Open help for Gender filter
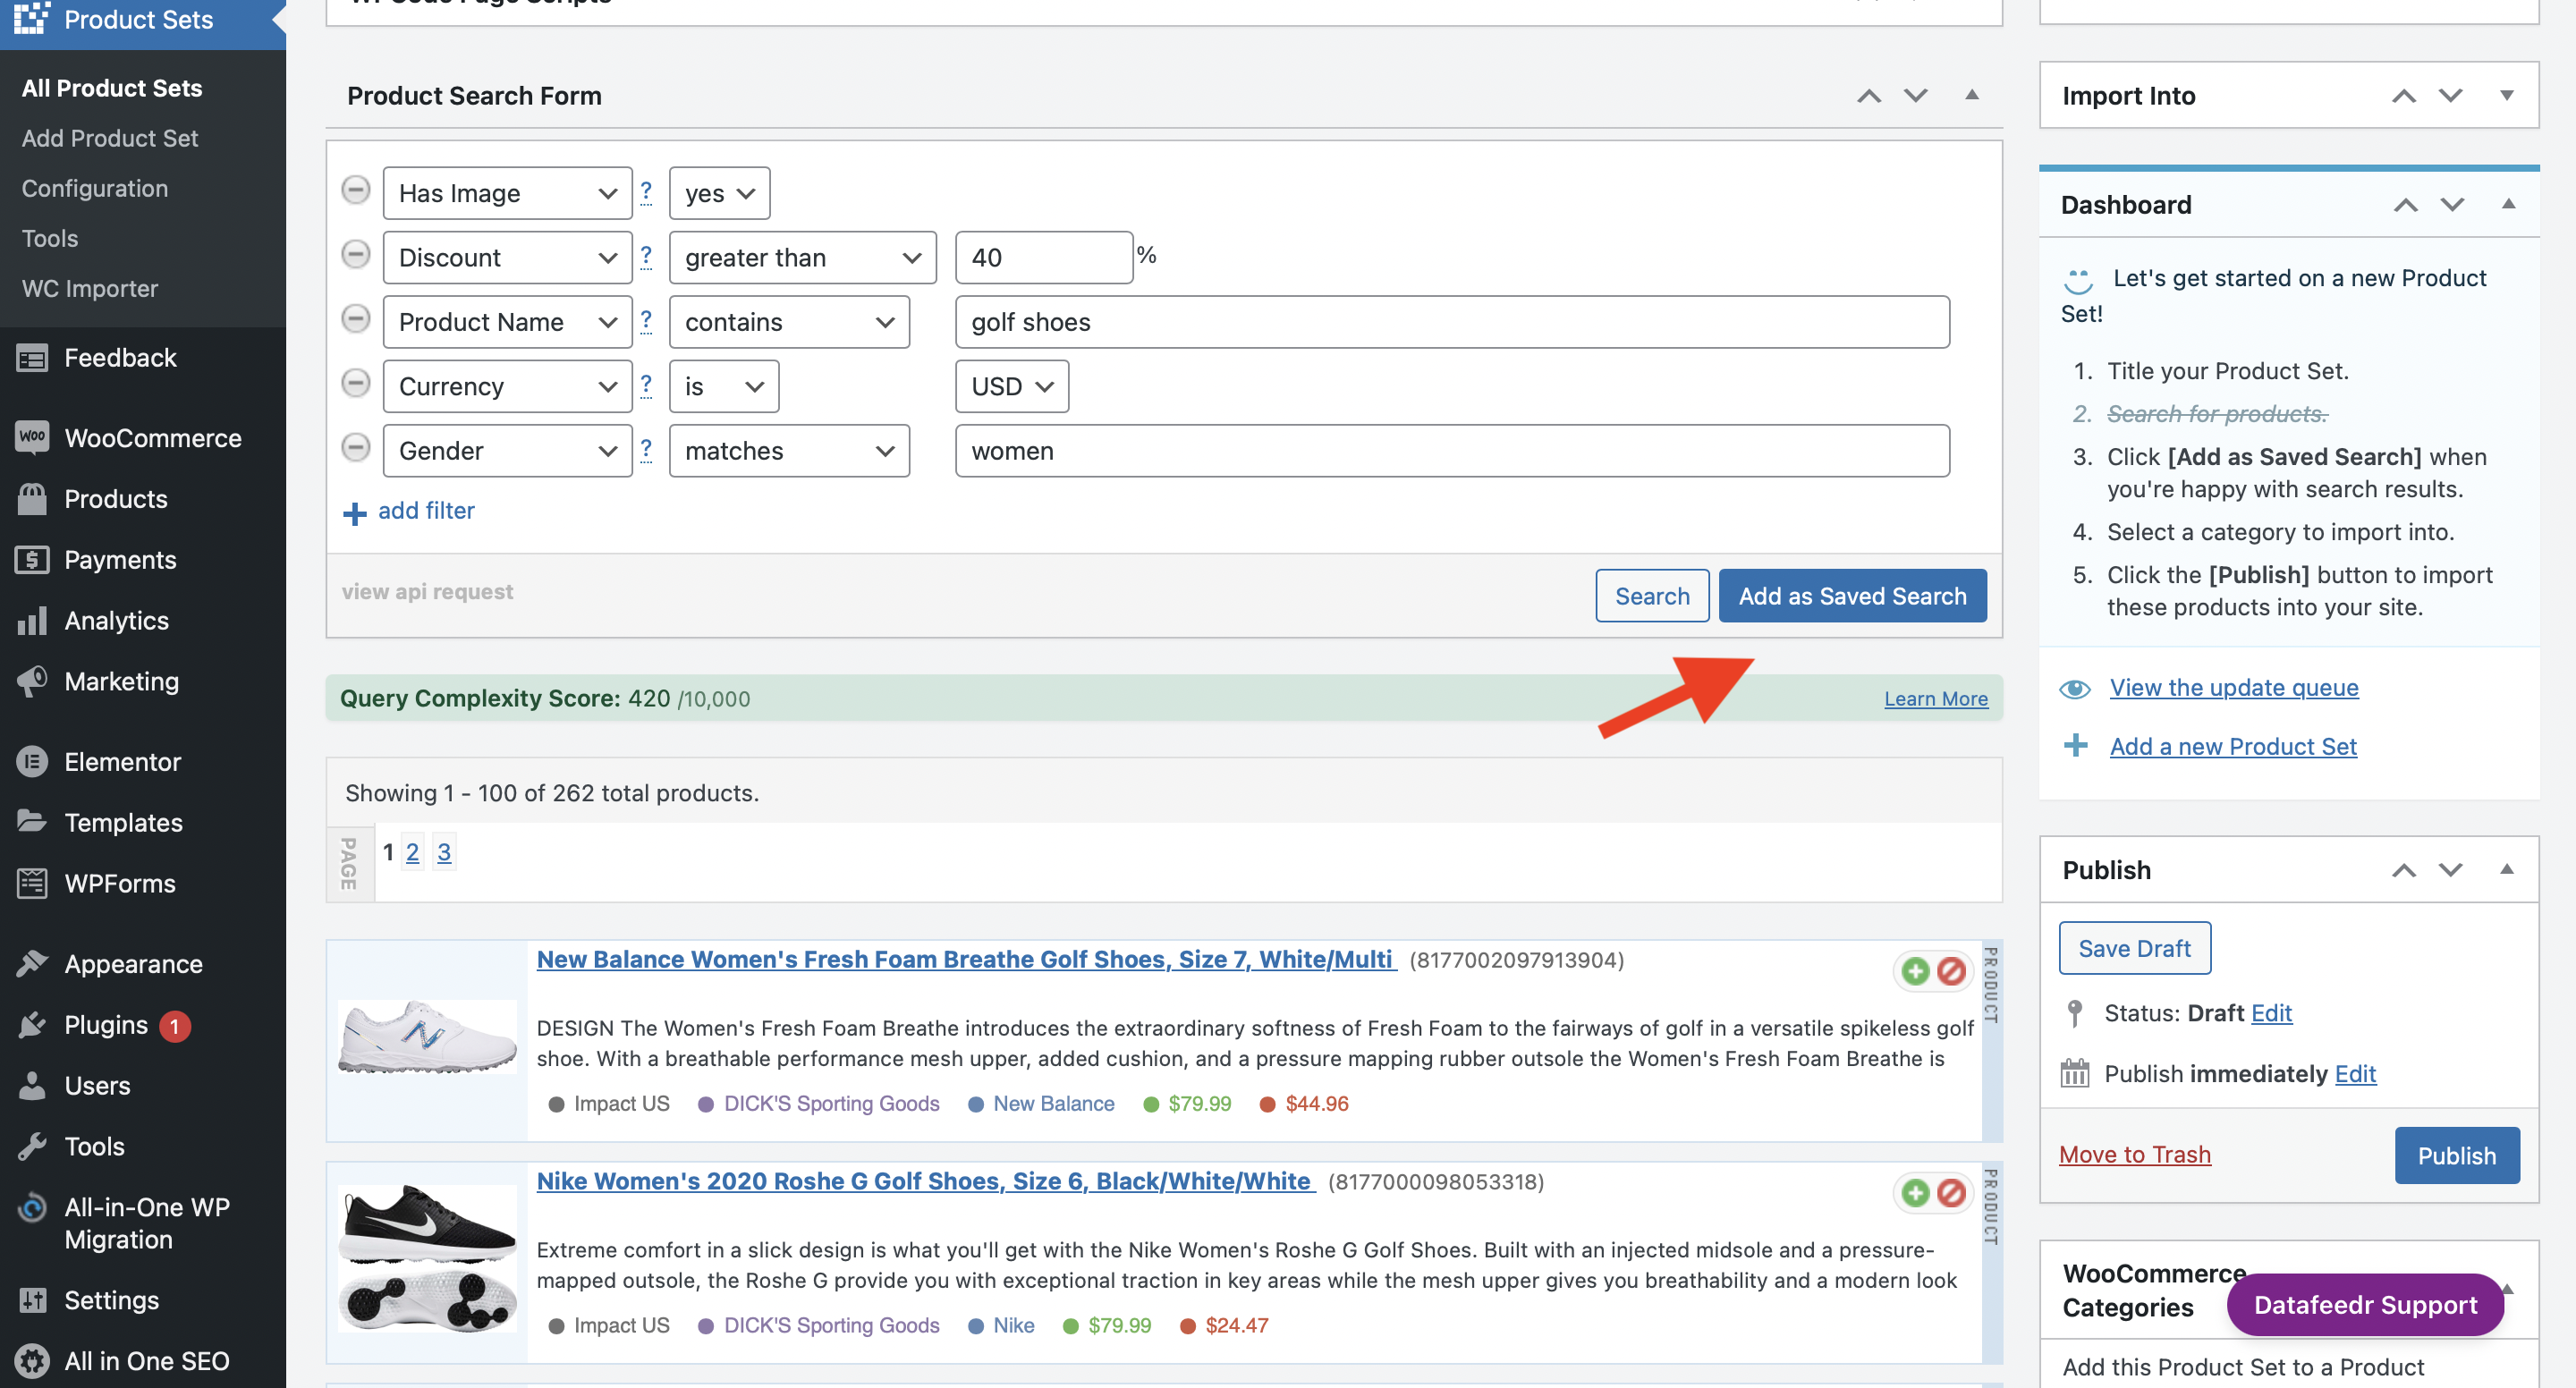2576x1388 pixels. [646, 449]
